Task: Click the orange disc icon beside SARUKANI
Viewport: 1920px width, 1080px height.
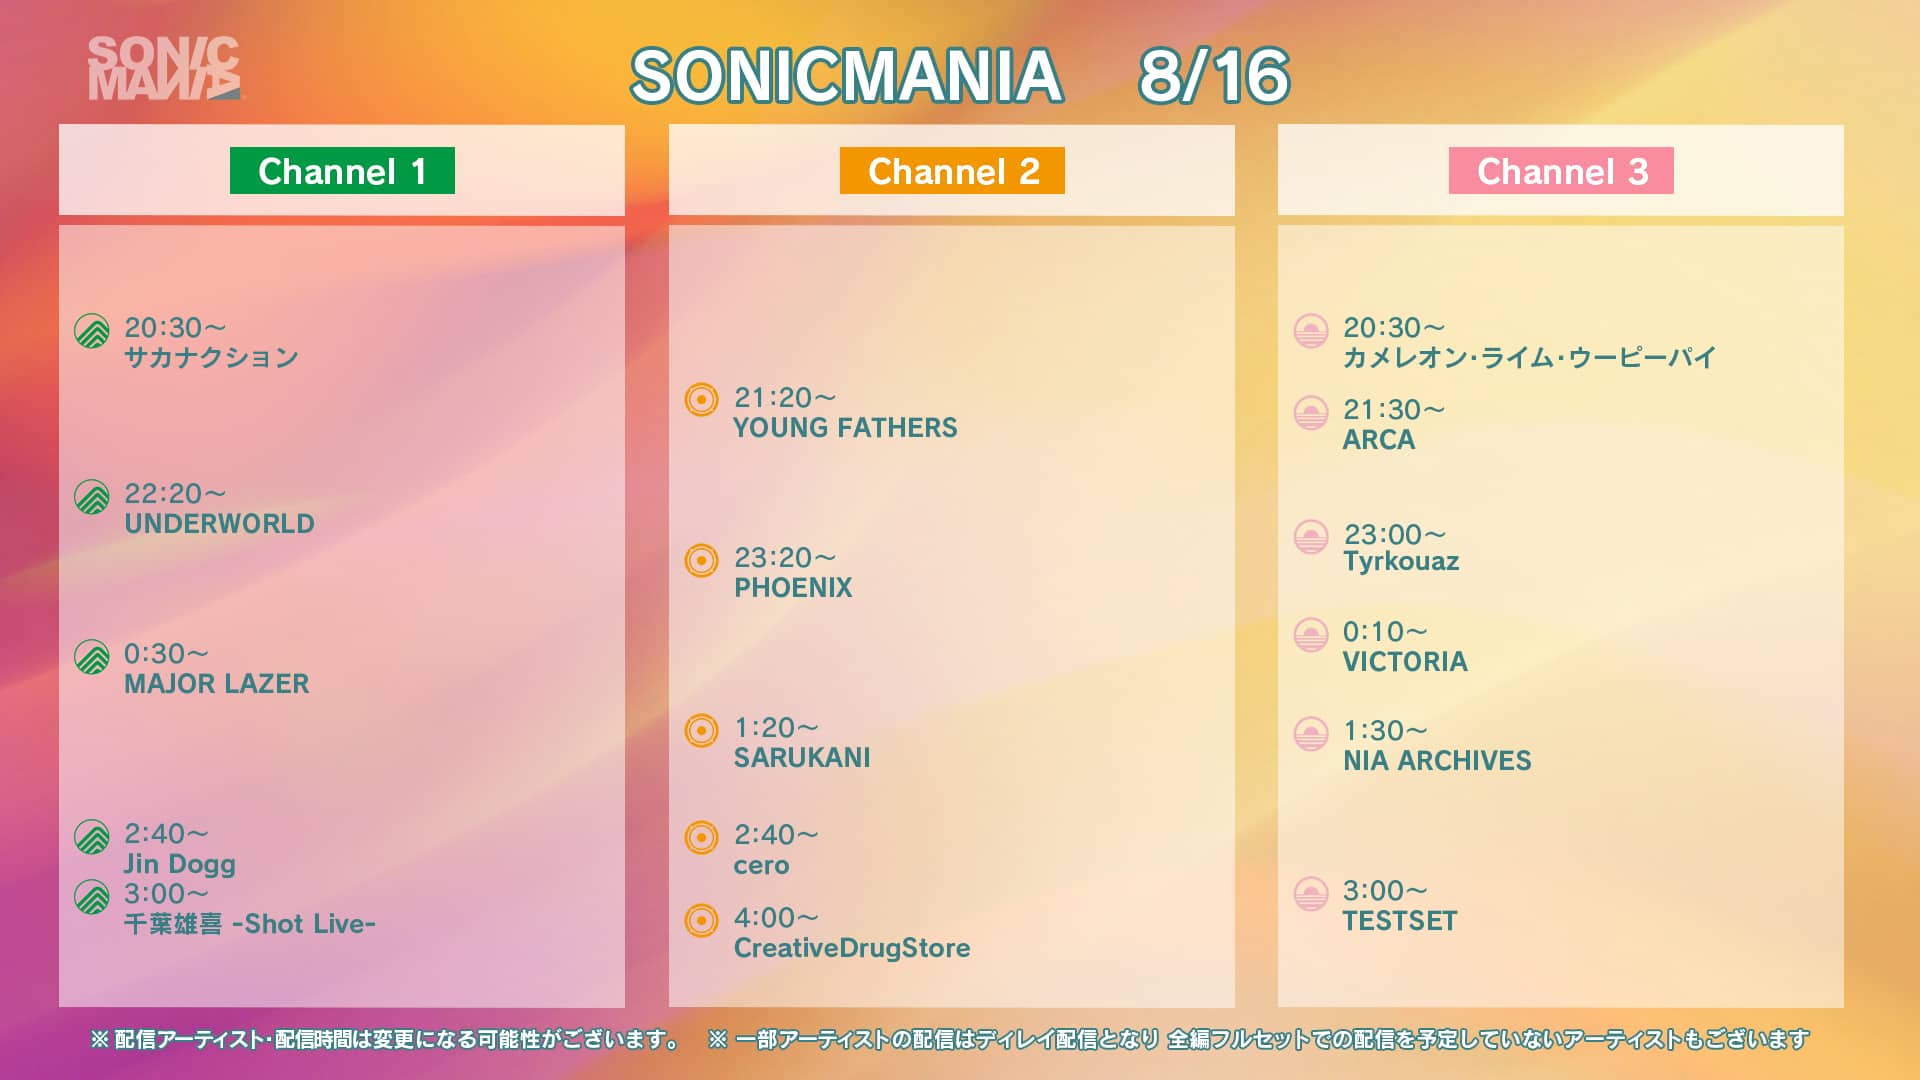Action: [x=701, y=730]
